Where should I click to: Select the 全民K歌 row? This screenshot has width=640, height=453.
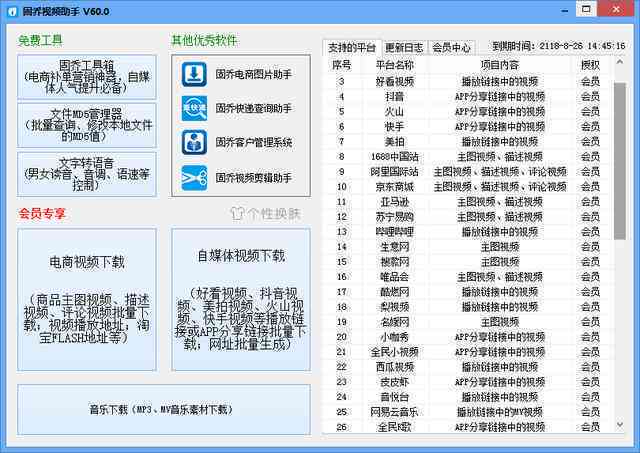467,427
